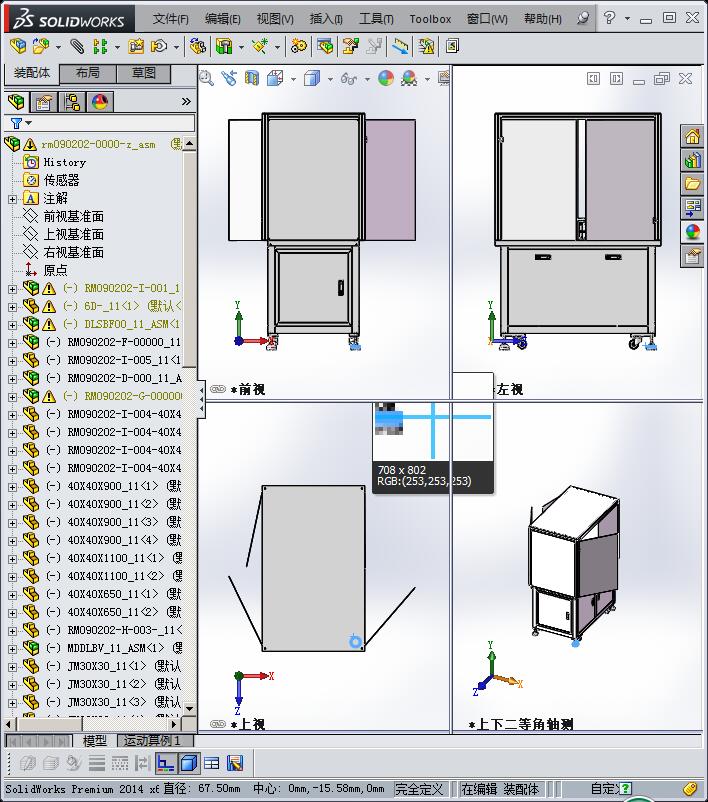Click the status bar quick tips help icon
The height and width of the screenshot is (802, 708).
point(625,789)
